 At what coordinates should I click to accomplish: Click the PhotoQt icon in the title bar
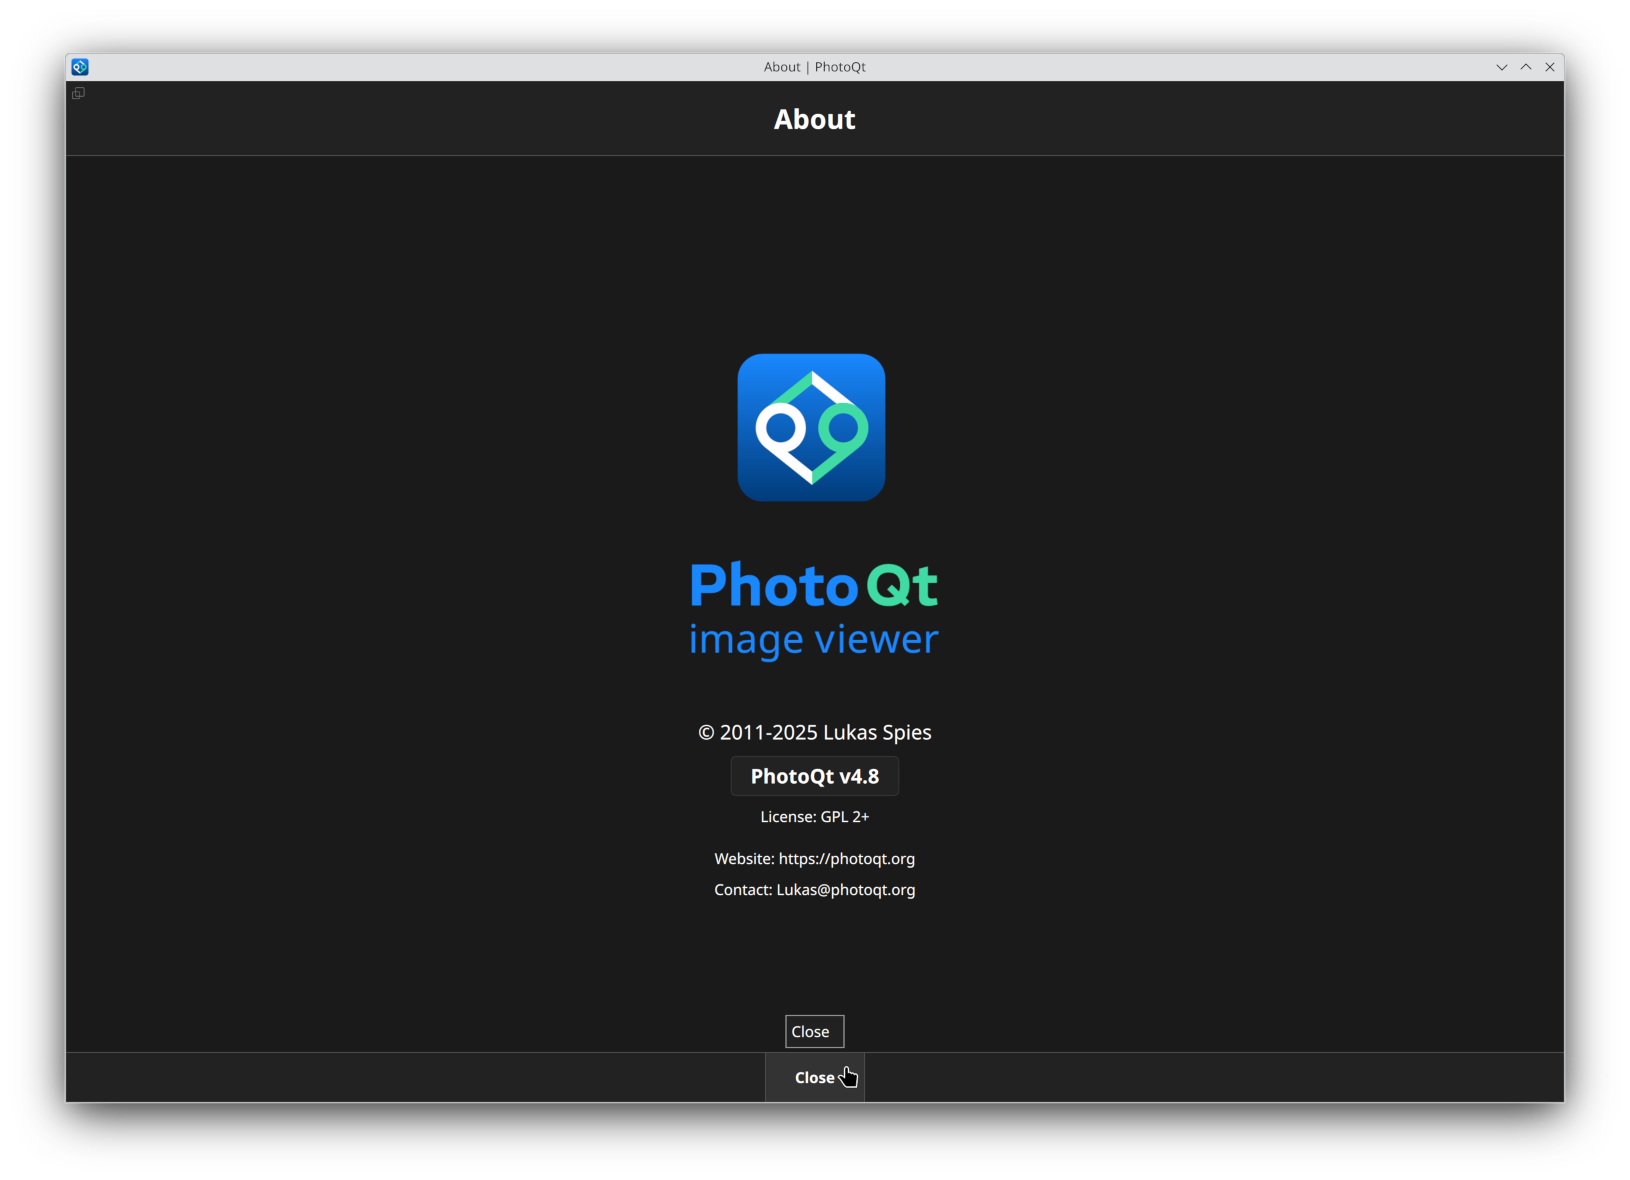(80, 67)
